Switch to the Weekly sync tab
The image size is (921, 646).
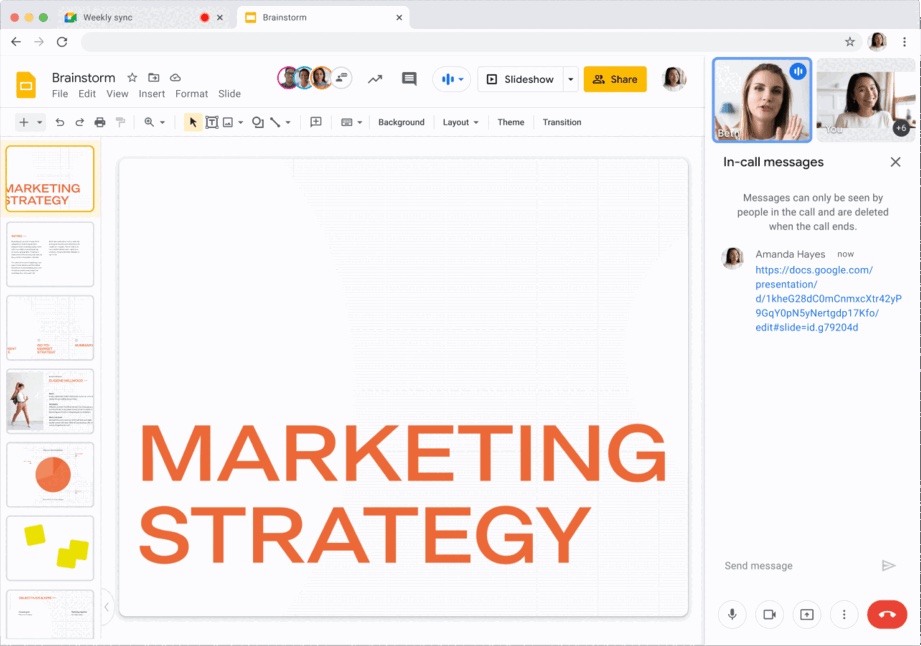click(x=110, y=17)
